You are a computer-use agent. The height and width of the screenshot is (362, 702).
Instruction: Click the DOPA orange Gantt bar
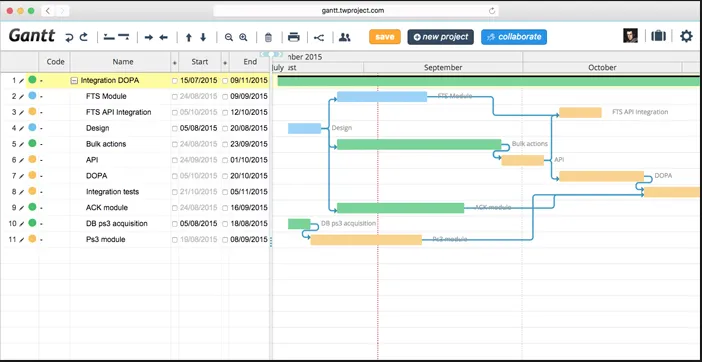602,176
